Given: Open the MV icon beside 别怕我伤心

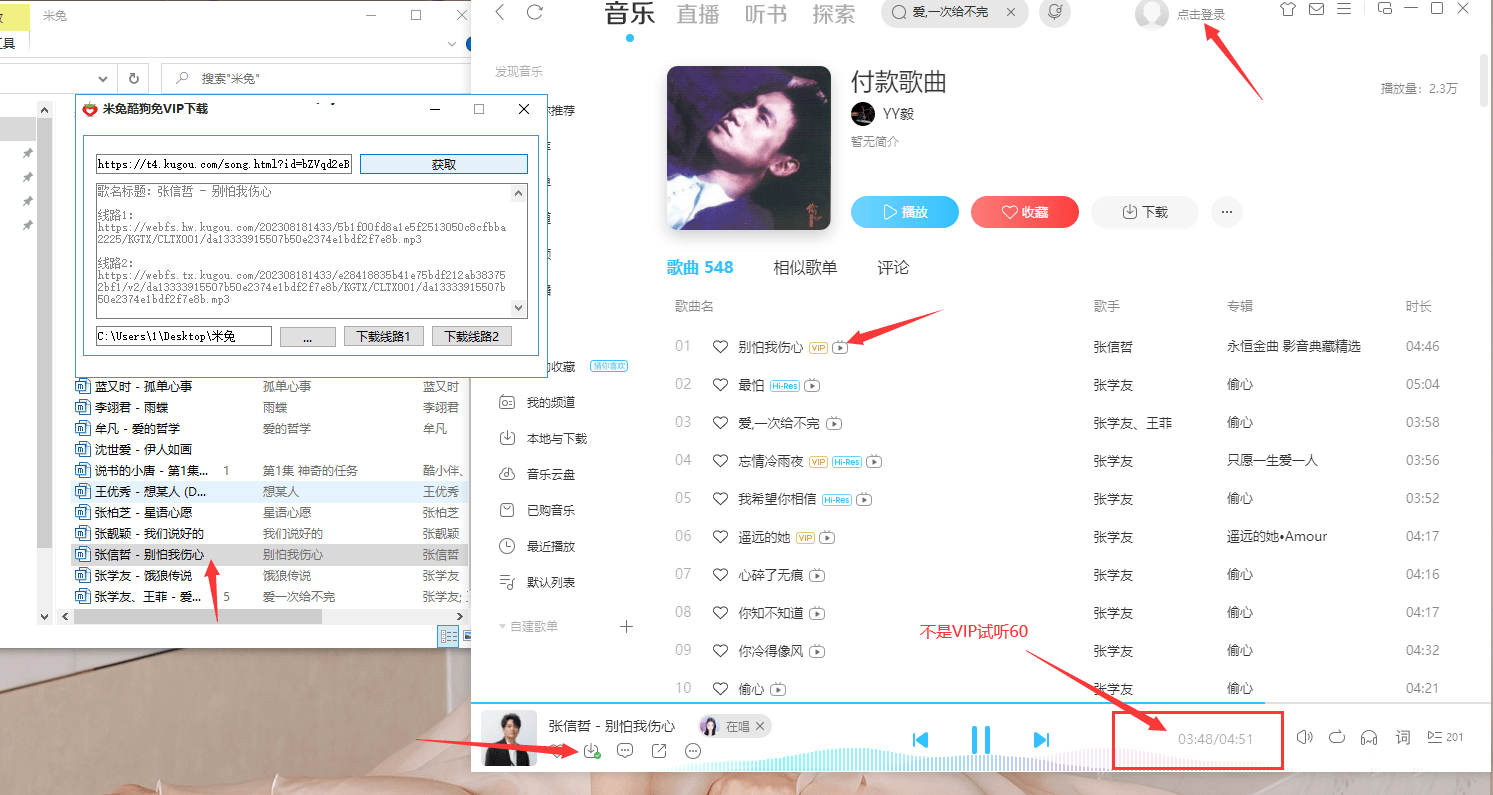Looking at the screenshot, I should (841, 347).
